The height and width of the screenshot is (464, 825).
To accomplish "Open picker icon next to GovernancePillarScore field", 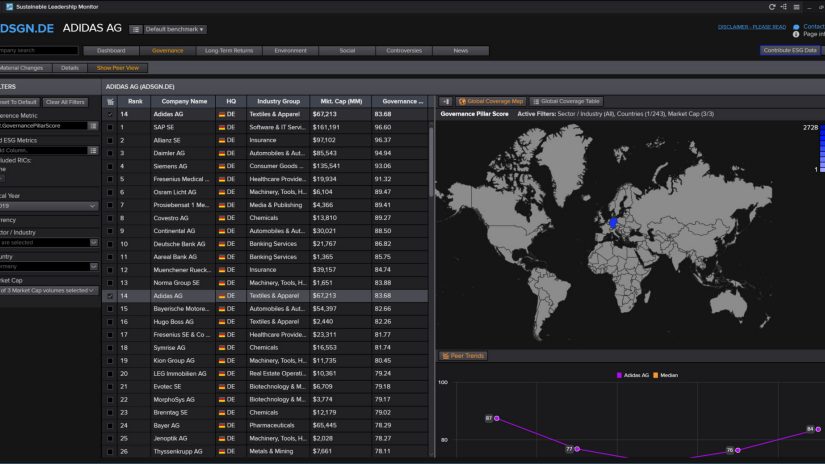I will [93, 126].
